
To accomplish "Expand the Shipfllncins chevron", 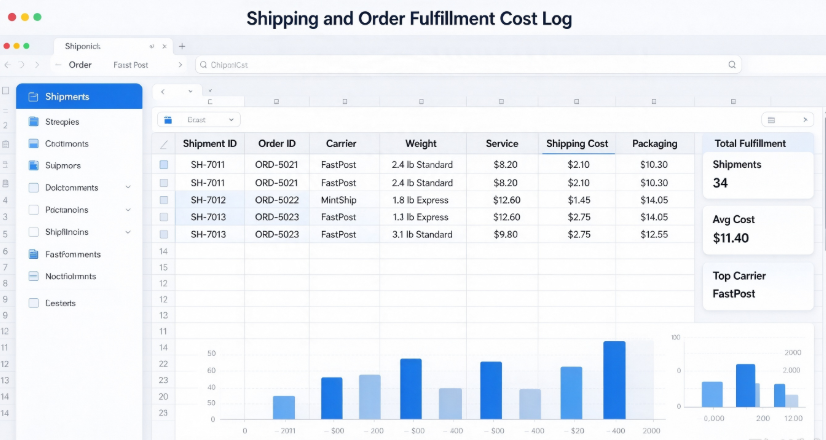I will (x=128, y=232).
